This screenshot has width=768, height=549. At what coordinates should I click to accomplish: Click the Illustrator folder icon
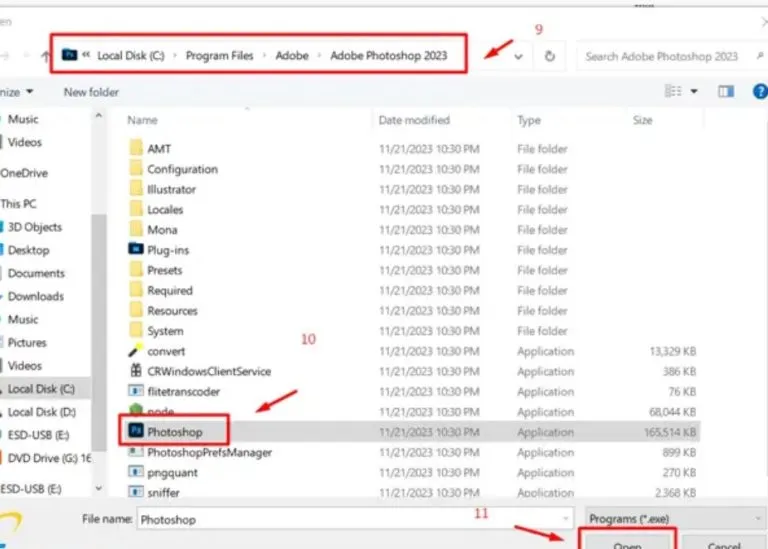(136, 188)
